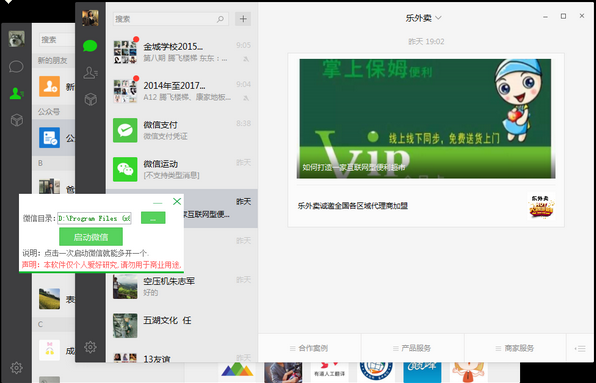Image resolution: width=596 pixels, height=383 pixels.
Task: Open Favorites cube icon in front WeChat window
Action: pyautogui.click(x=90, y=99)
